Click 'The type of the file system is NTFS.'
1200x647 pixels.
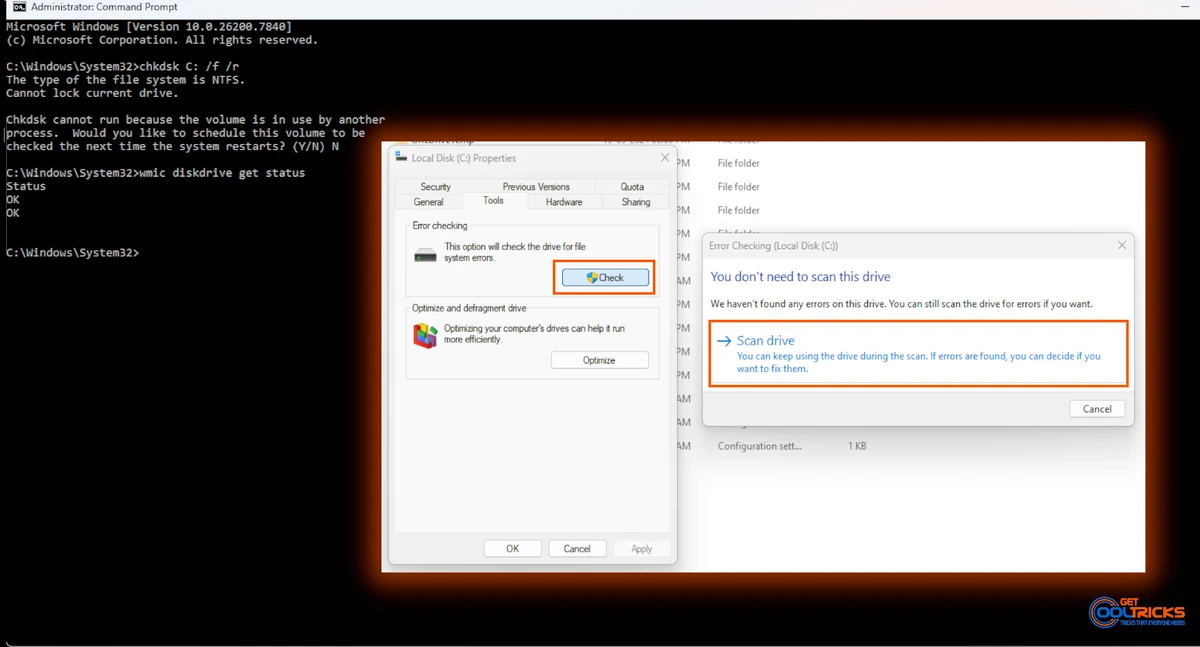[x=125, y=80]
